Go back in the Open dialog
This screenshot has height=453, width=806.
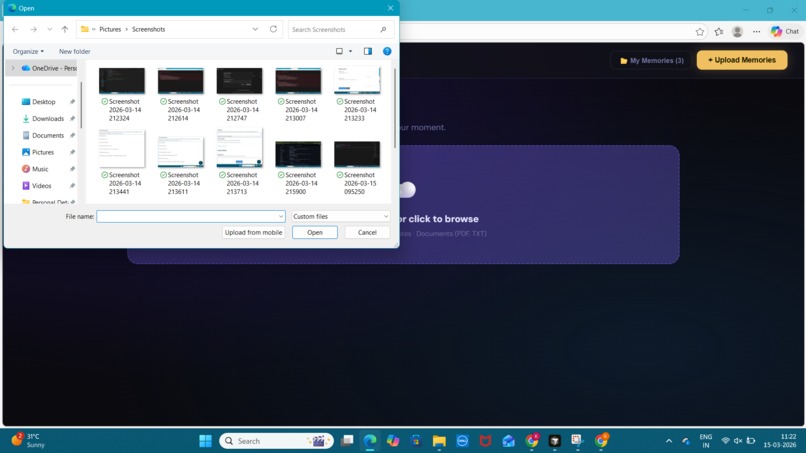[15, 29]
